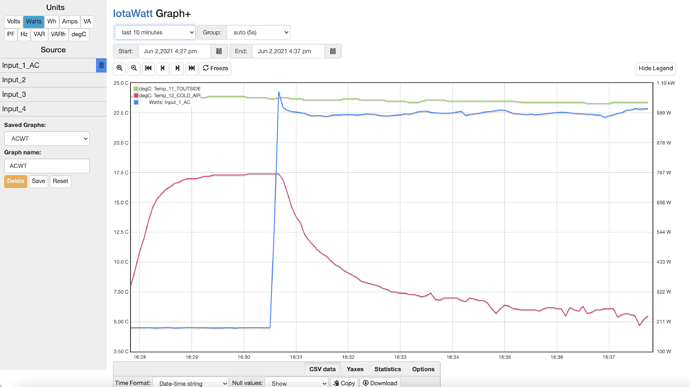This screenshot has width=690, height=387.
Task: Open the Saved Graphs ACWT dropdown
Action: [x=47, y=138]
